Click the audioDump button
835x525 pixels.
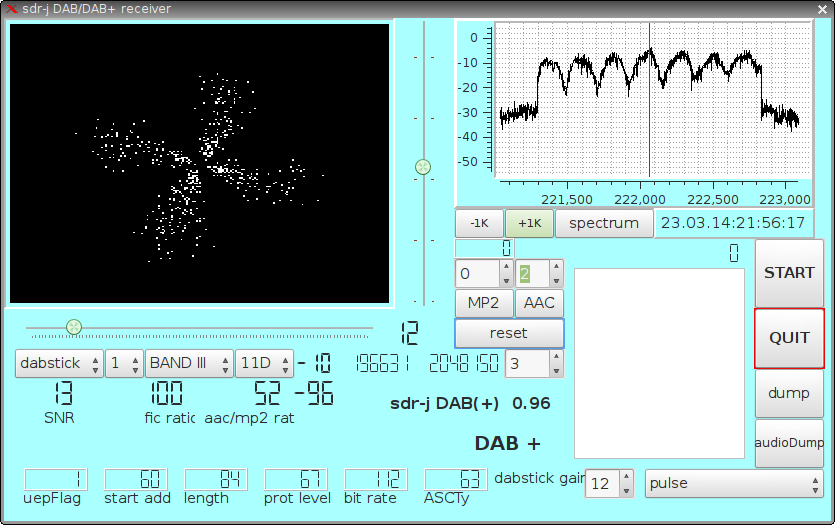pyautogui.click(x=789, y=443)
